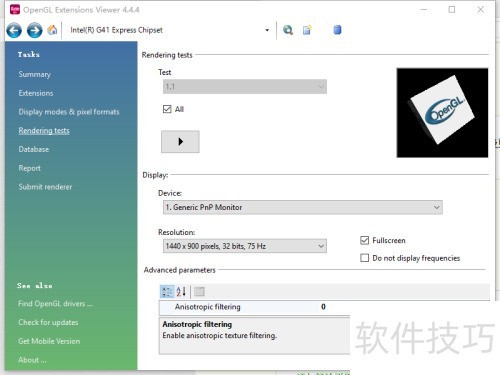Open the renderer dropdown for Intel(R) G41 Express Chipset
Viewport: 500px width, 375px height.
[267, 30]
